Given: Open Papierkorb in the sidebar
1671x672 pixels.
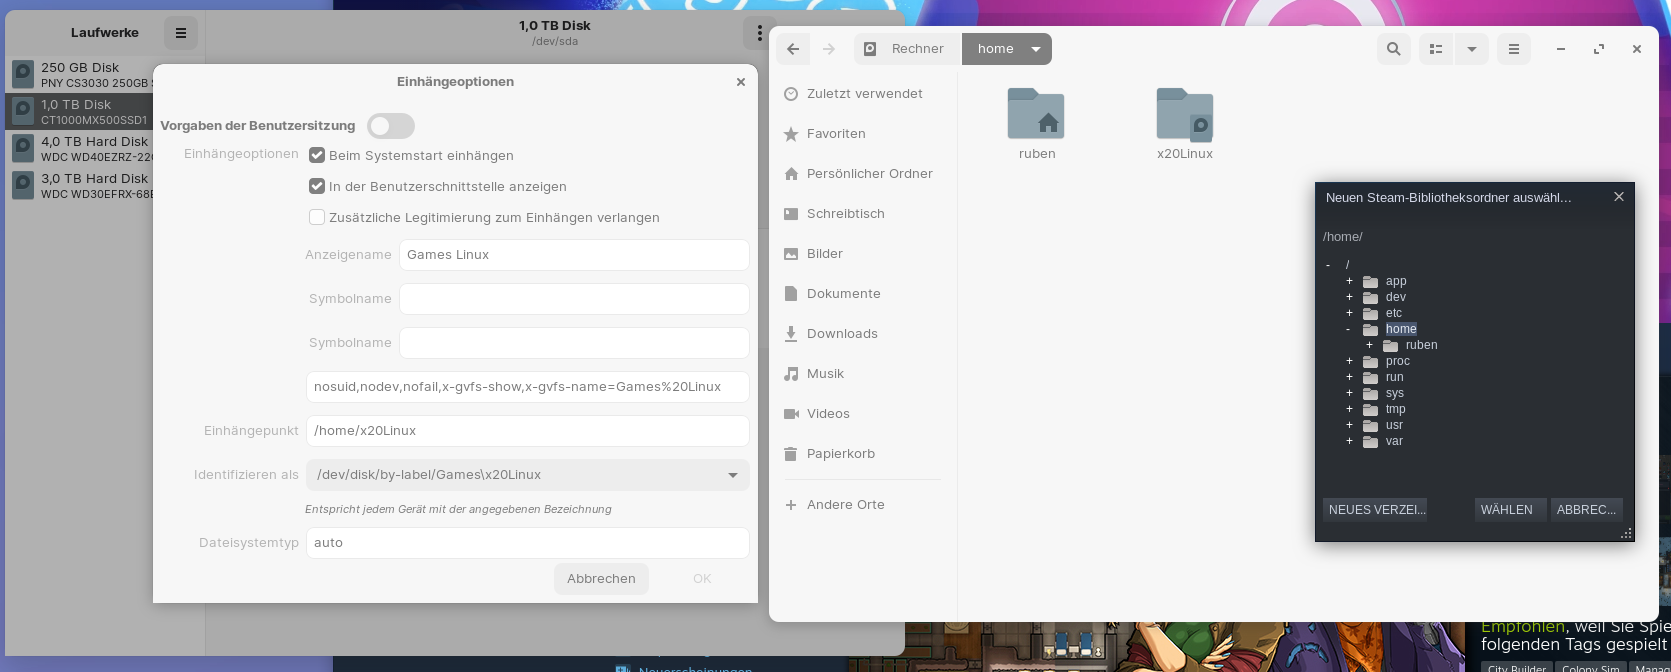Looking at the screenshot, I should pos(863,454).
